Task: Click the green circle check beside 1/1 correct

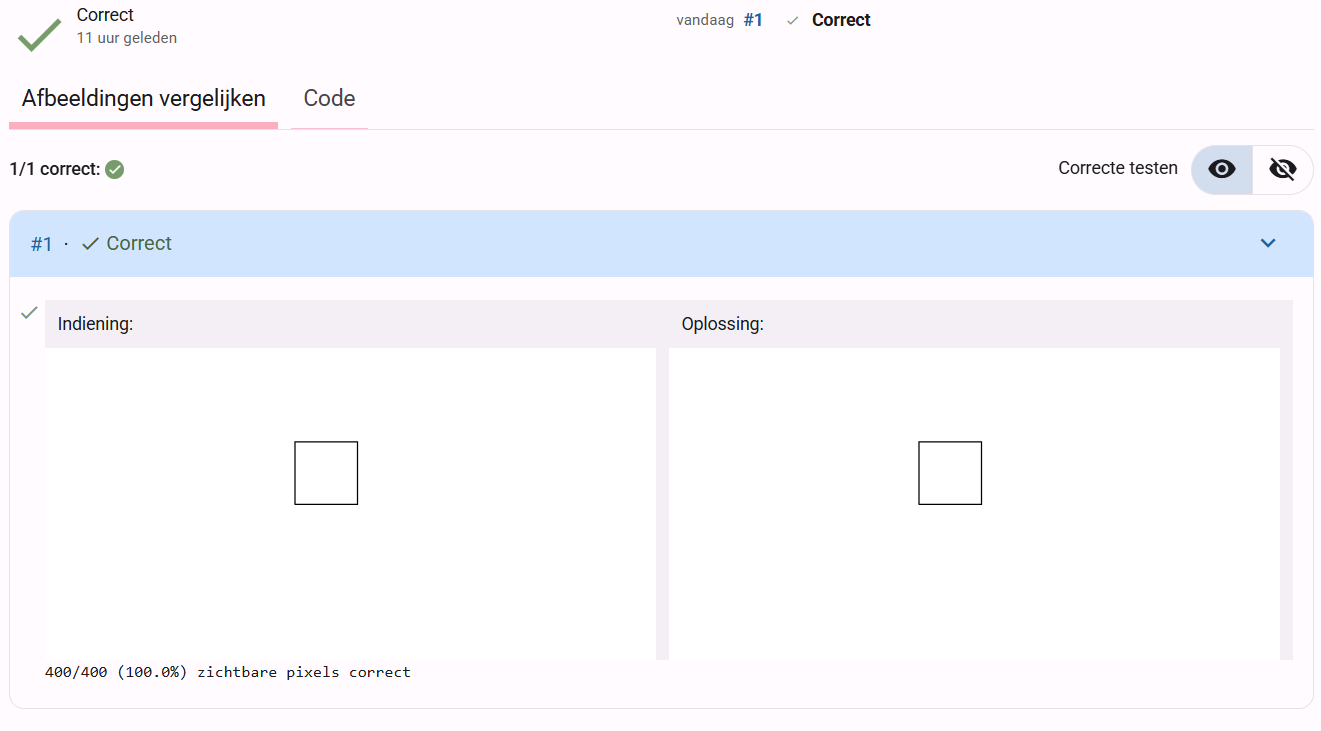Action: [115, 169]
